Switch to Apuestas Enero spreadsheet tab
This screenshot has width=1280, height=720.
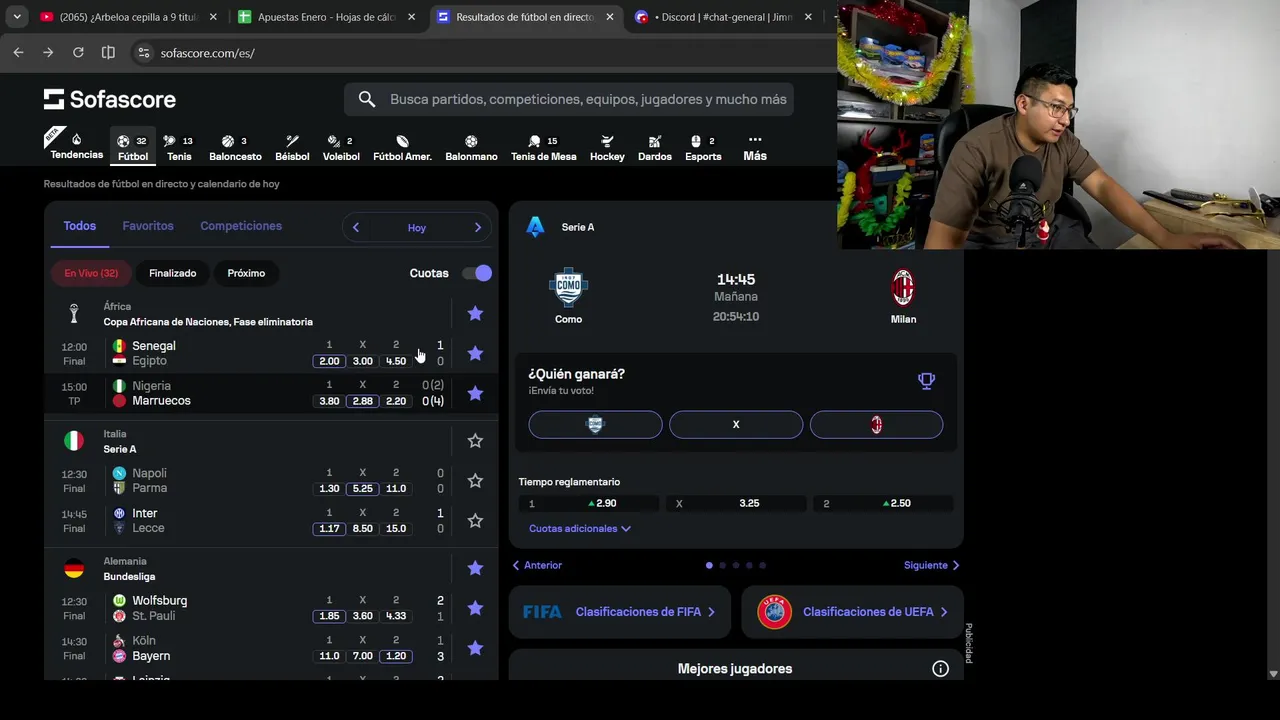pos(328,17)
